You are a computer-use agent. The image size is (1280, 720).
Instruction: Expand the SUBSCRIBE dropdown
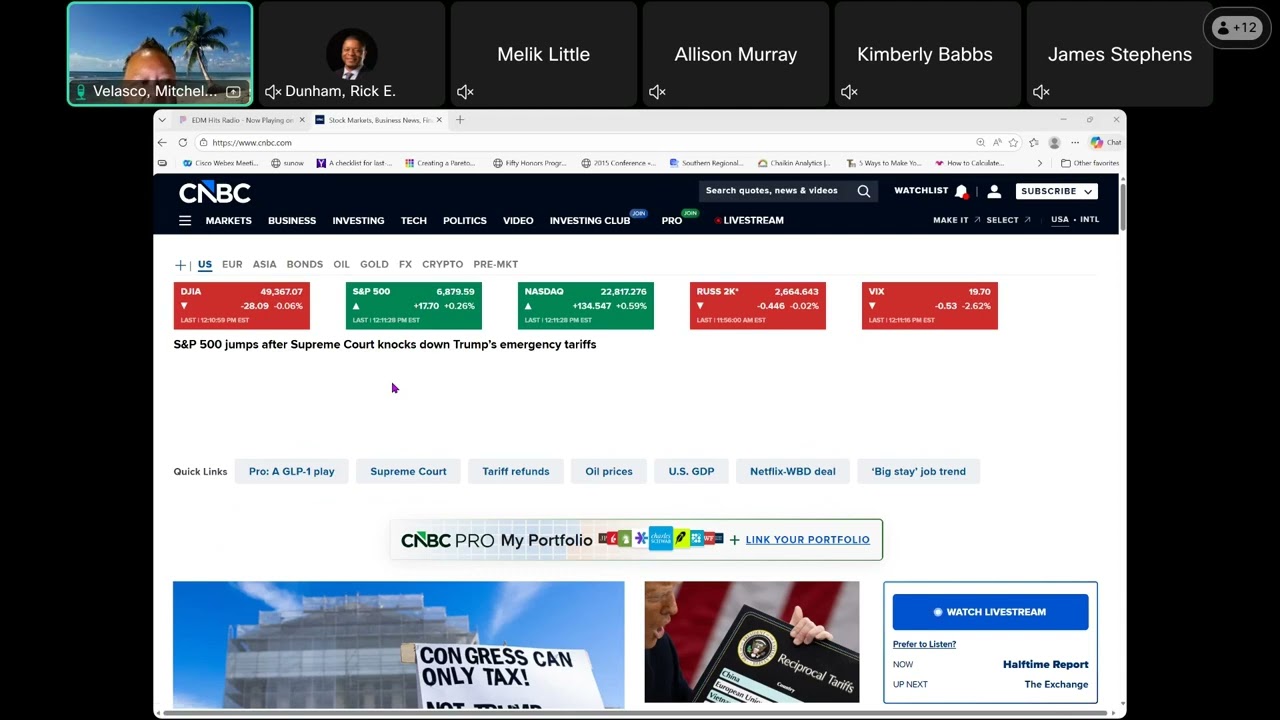pyautogui.click(x=1056, y=191)
